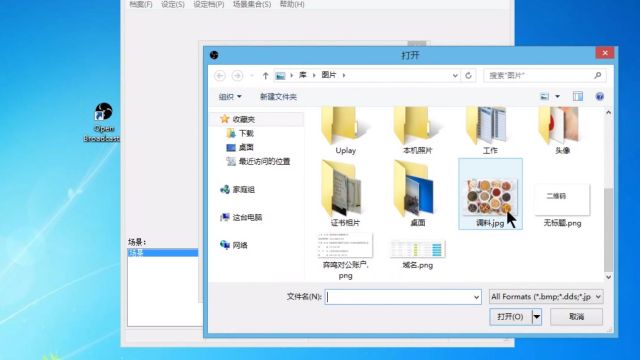
Task: Open the recent locations arrow dropdown
Action: pyautogui.click(x=251, y=76)
